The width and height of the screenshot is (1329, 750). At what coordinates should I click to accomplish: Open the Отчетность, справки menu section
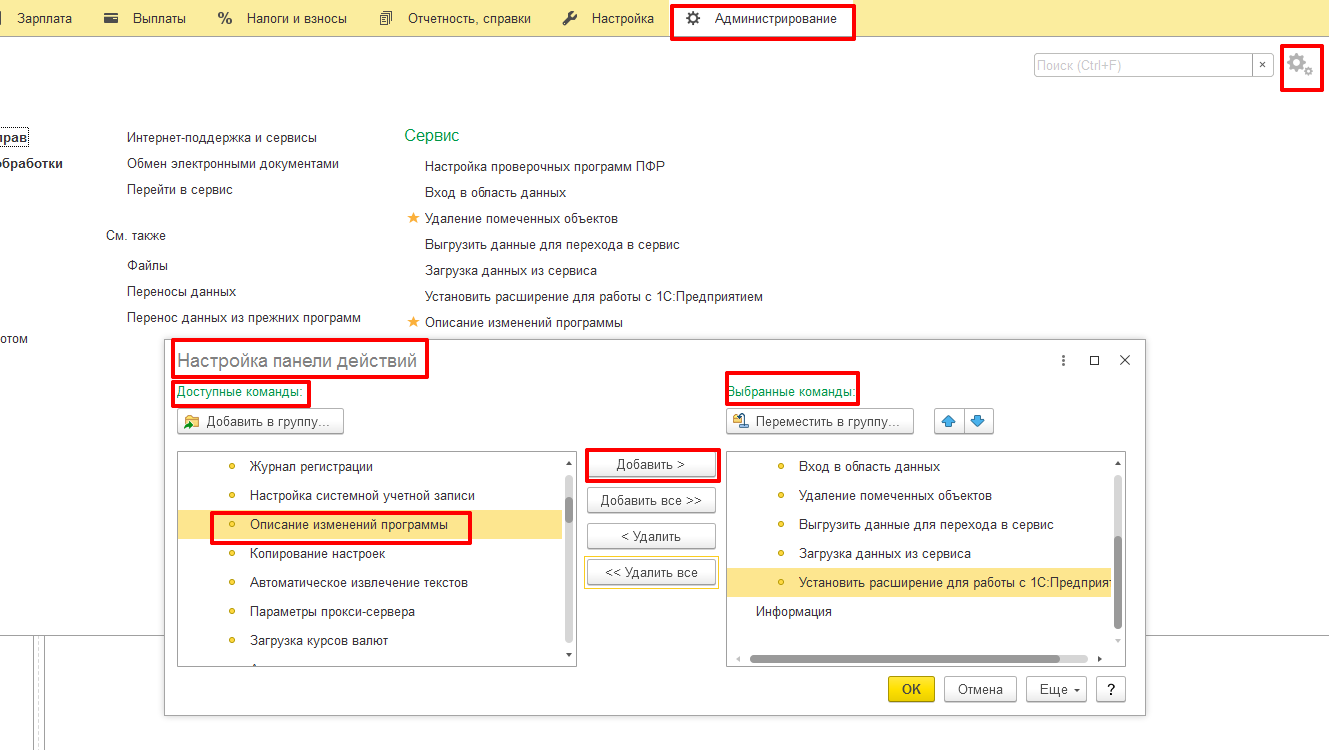click(x=456, y=19)
